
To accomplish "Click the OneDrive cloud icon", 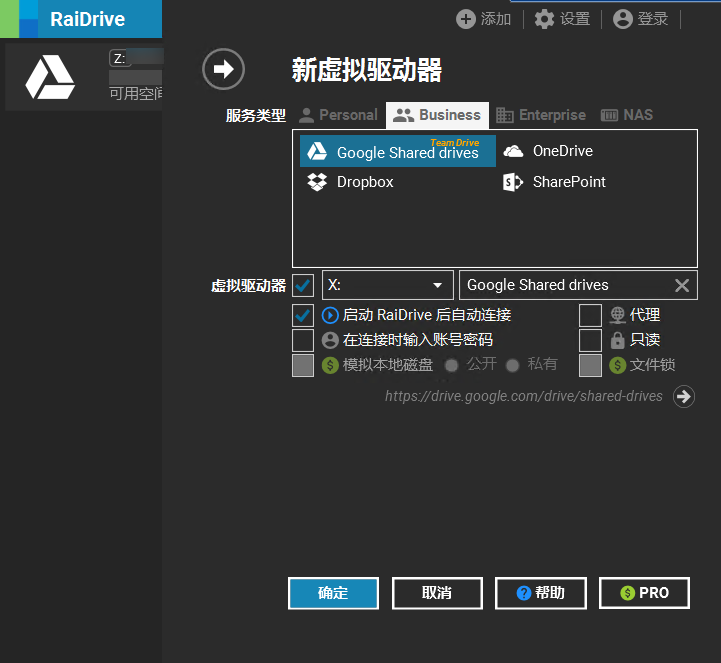I will (513, 151).
